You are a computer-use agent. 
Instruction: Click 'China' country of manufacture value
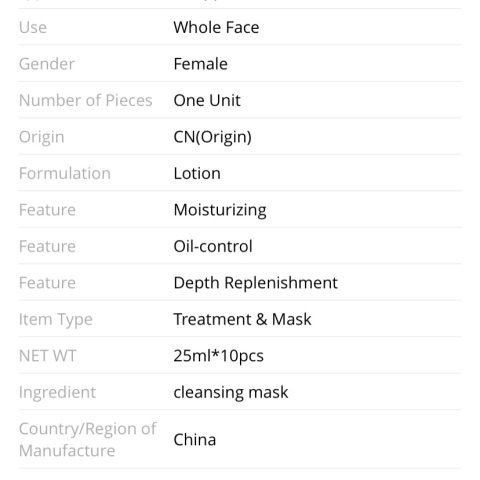[x=195, y=440]
